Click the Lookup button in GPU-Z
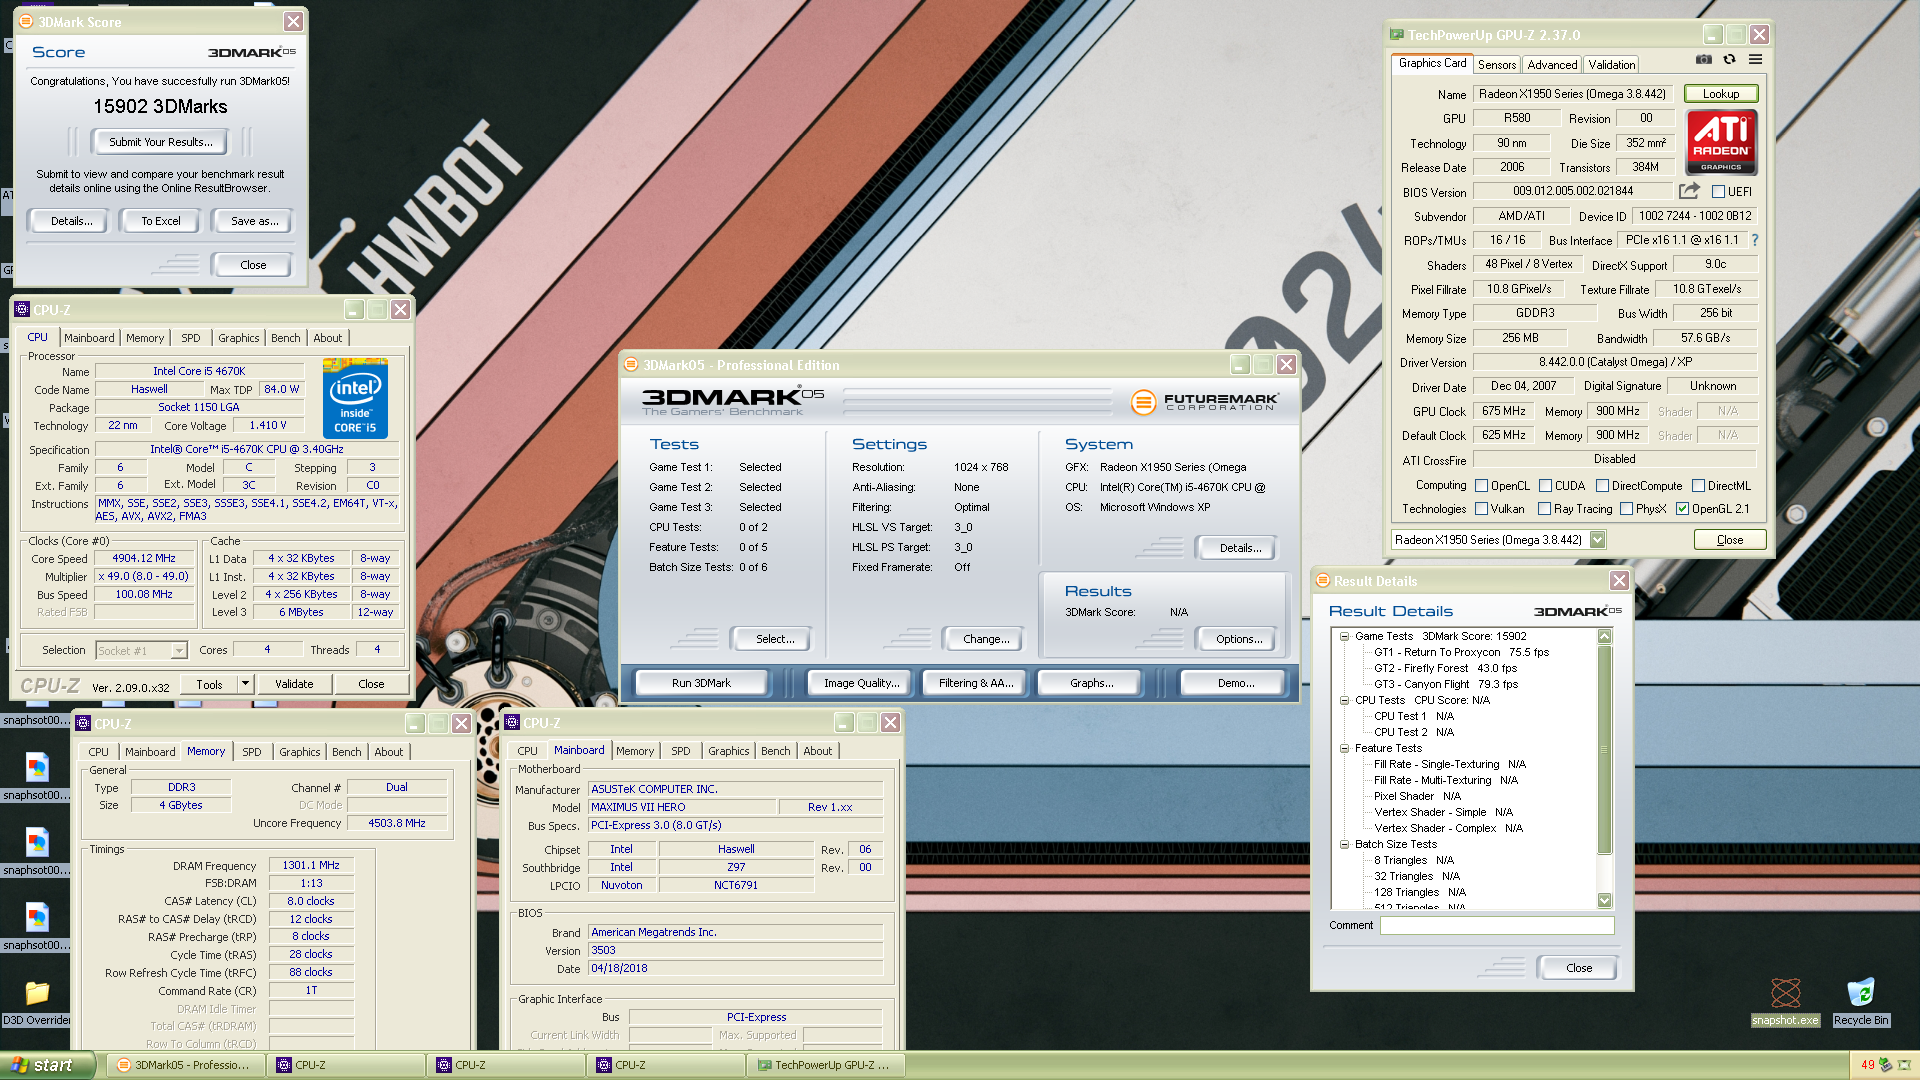This screenshot has width=1920, height=1080. (1721, 94)
